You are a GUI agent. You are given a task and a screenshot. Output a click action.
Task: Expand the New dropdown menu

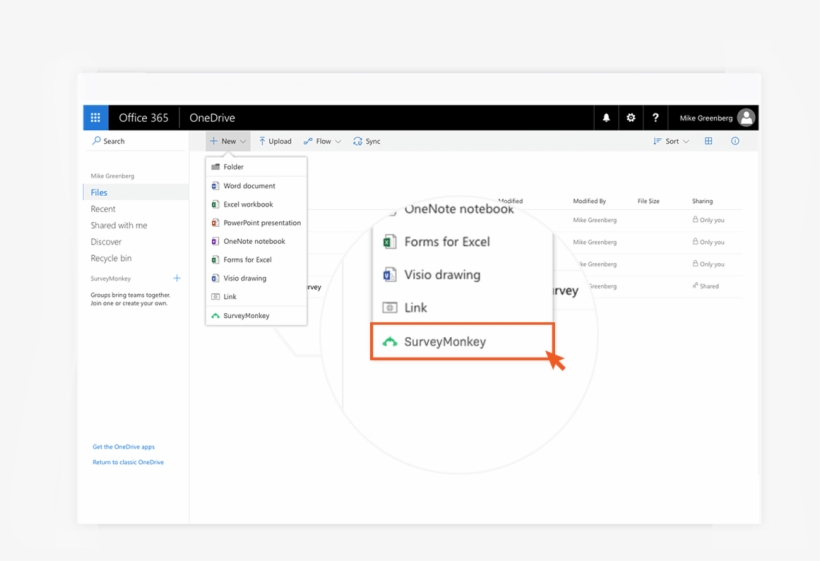(228, 141)
